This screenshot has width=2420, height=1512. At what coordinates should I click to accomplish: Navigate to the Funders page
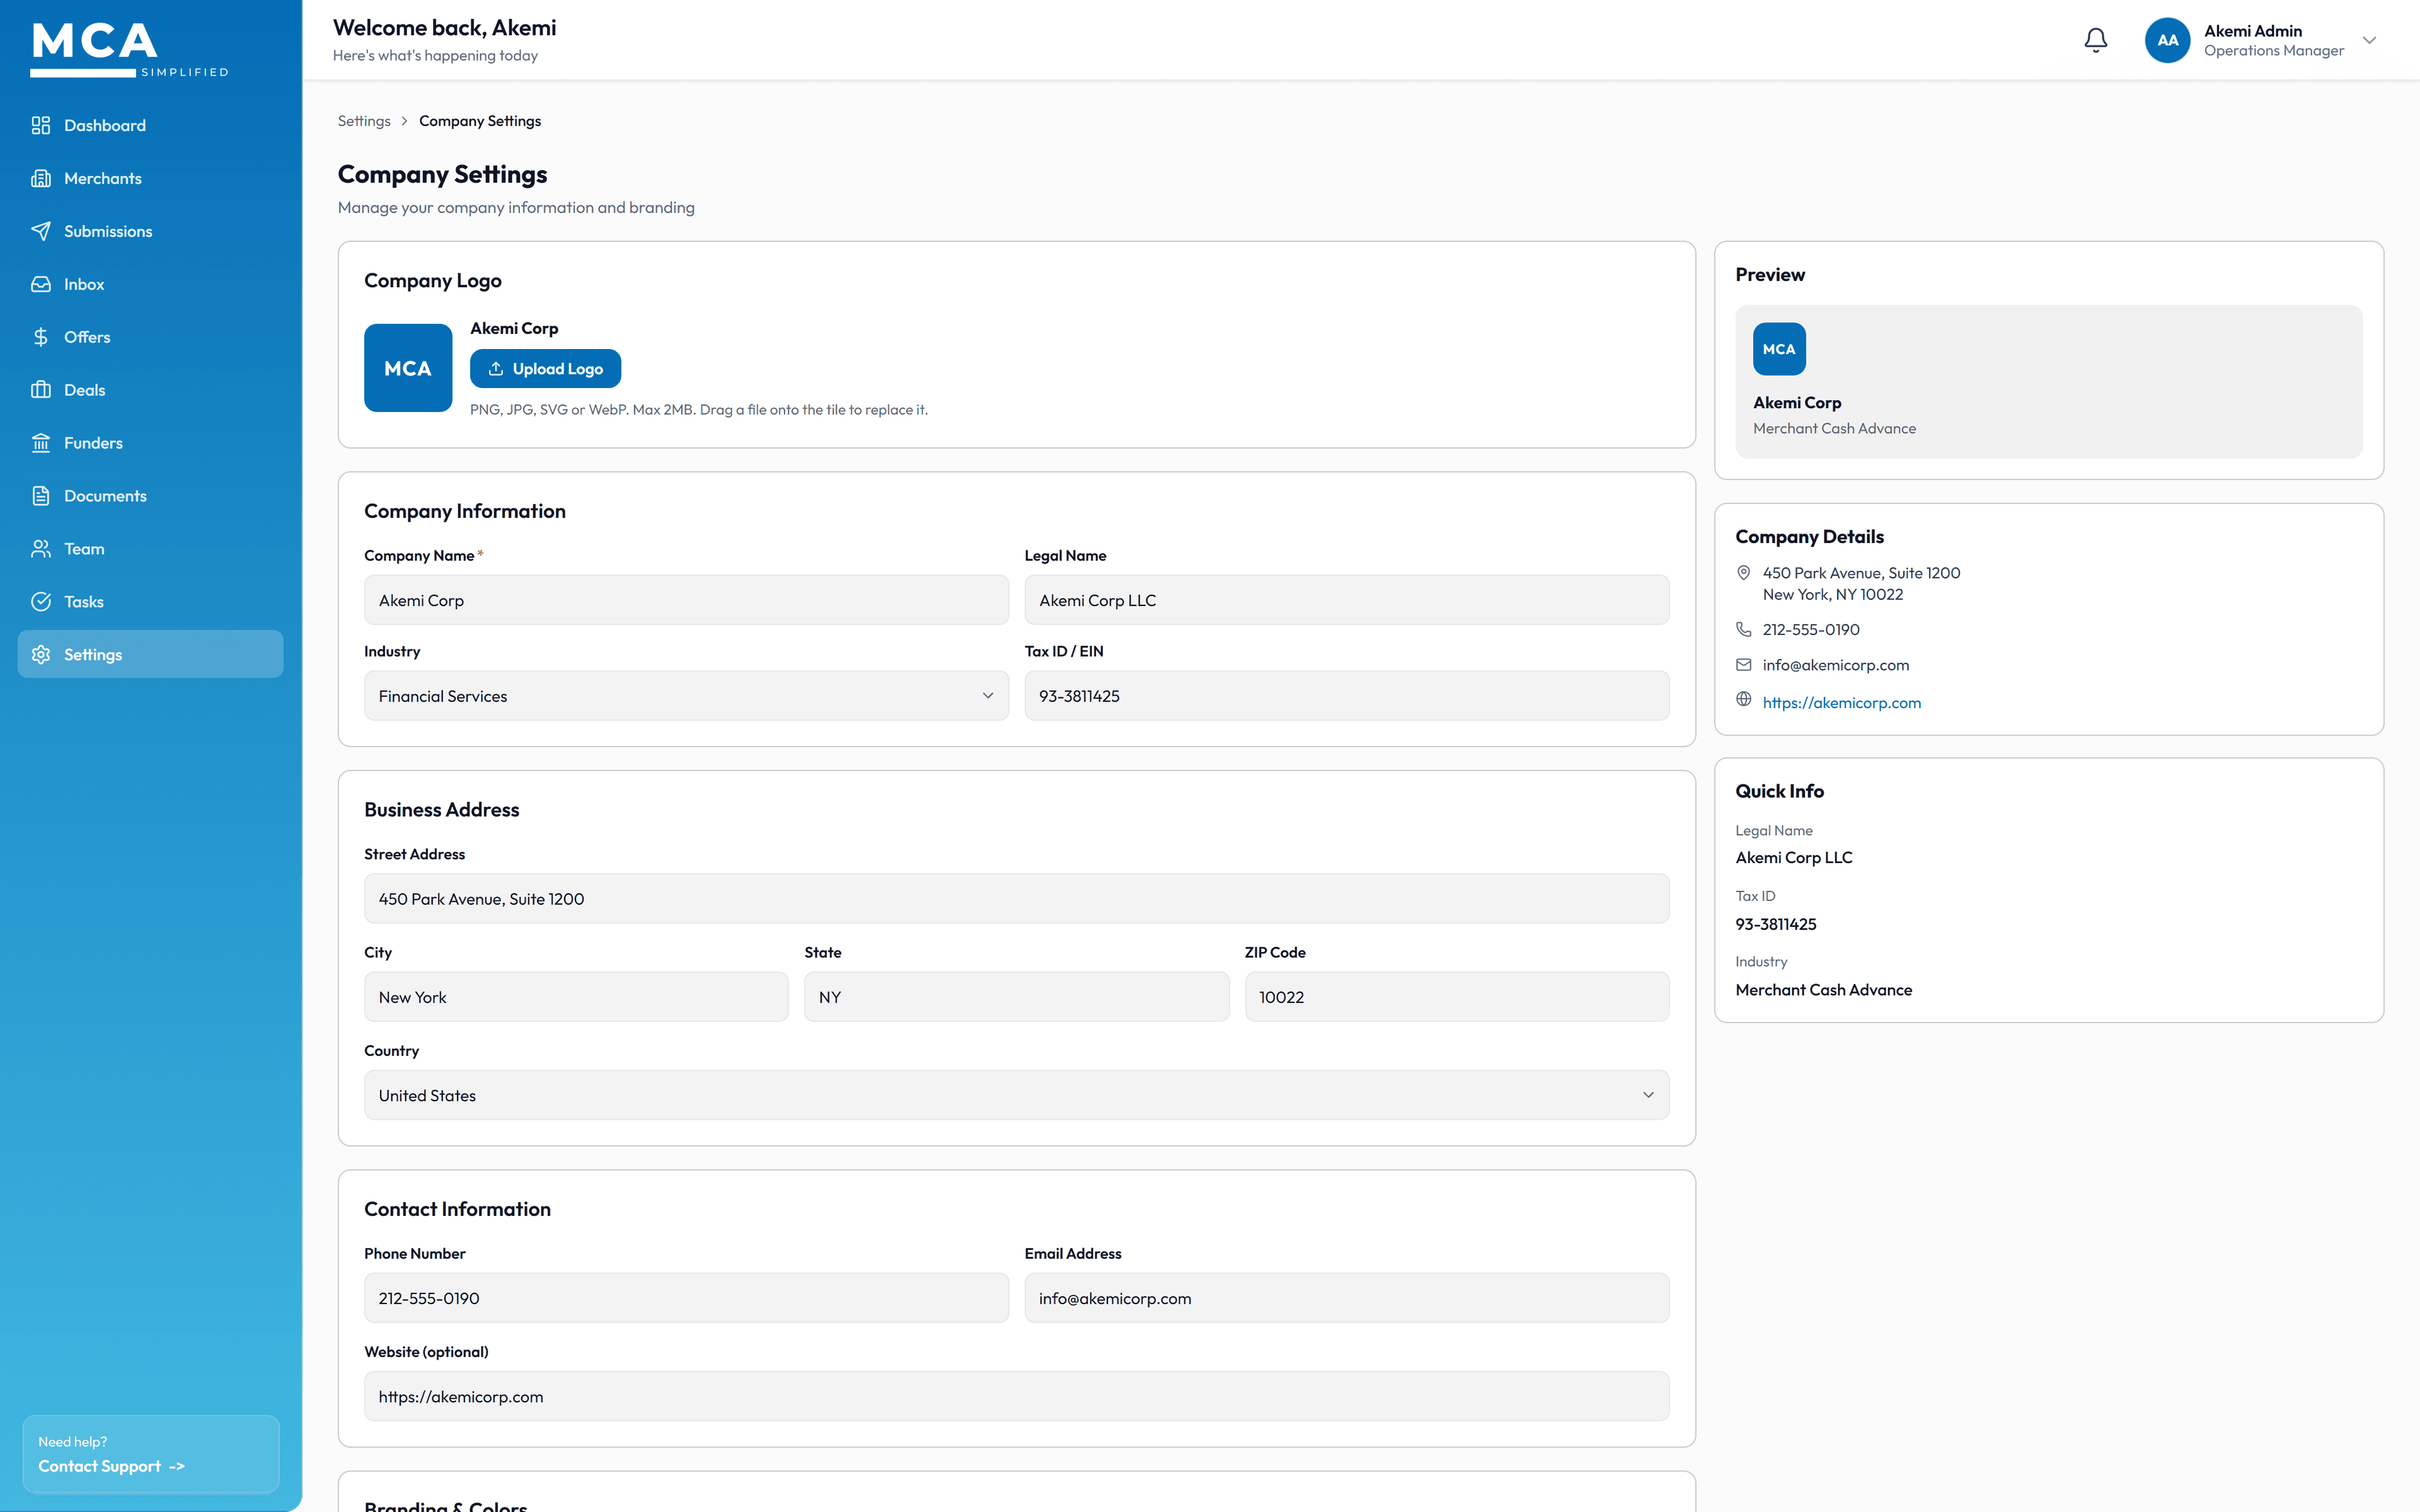click(150, 443)
